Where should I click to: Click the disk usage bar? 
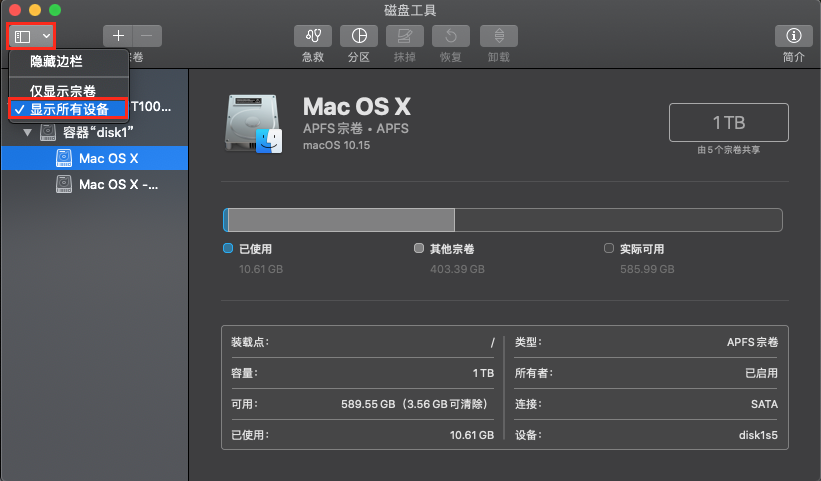point(502,220)
